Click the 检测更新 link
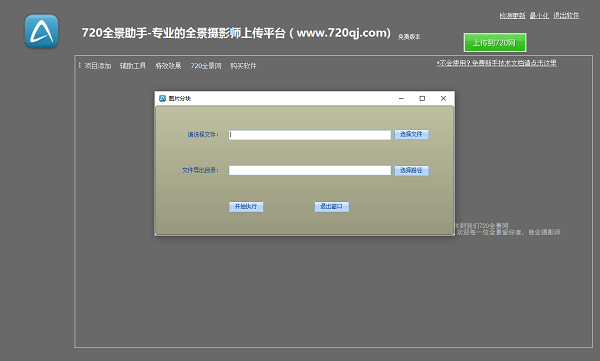The image size is (600, 361). (x=512, y=16)
